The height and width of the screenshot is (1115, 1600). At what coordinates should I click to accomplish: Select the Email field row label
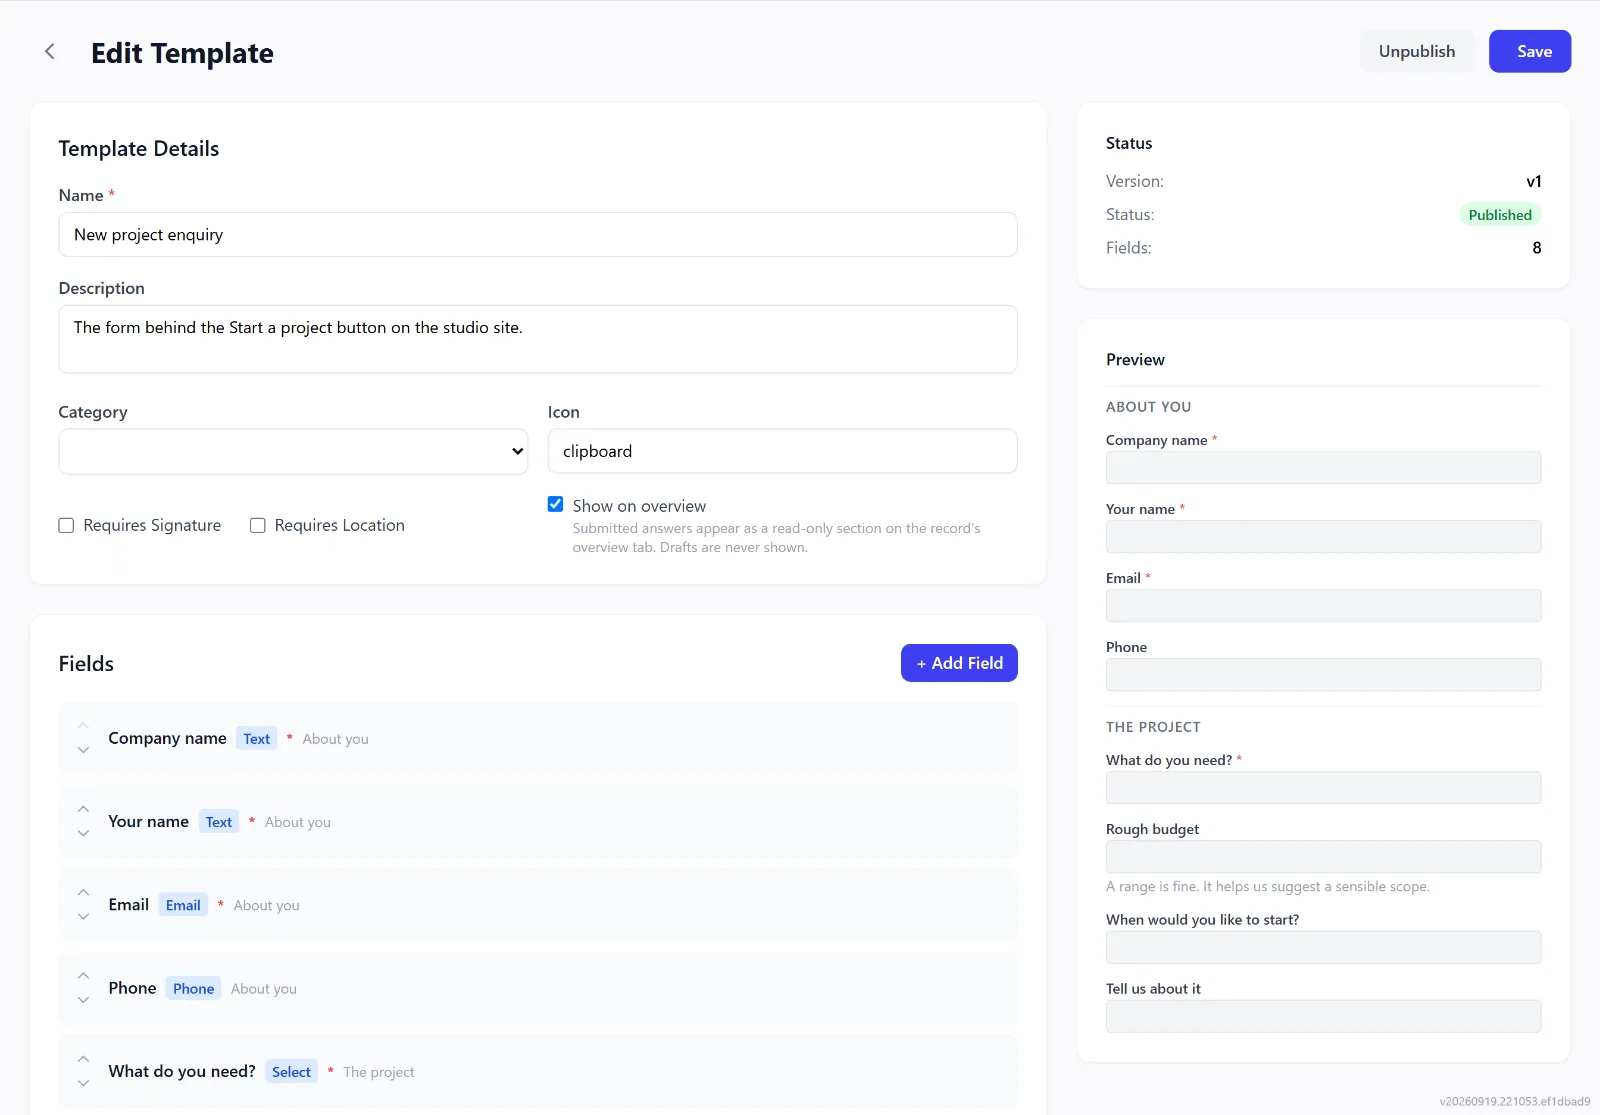click(x=129, y=904)
